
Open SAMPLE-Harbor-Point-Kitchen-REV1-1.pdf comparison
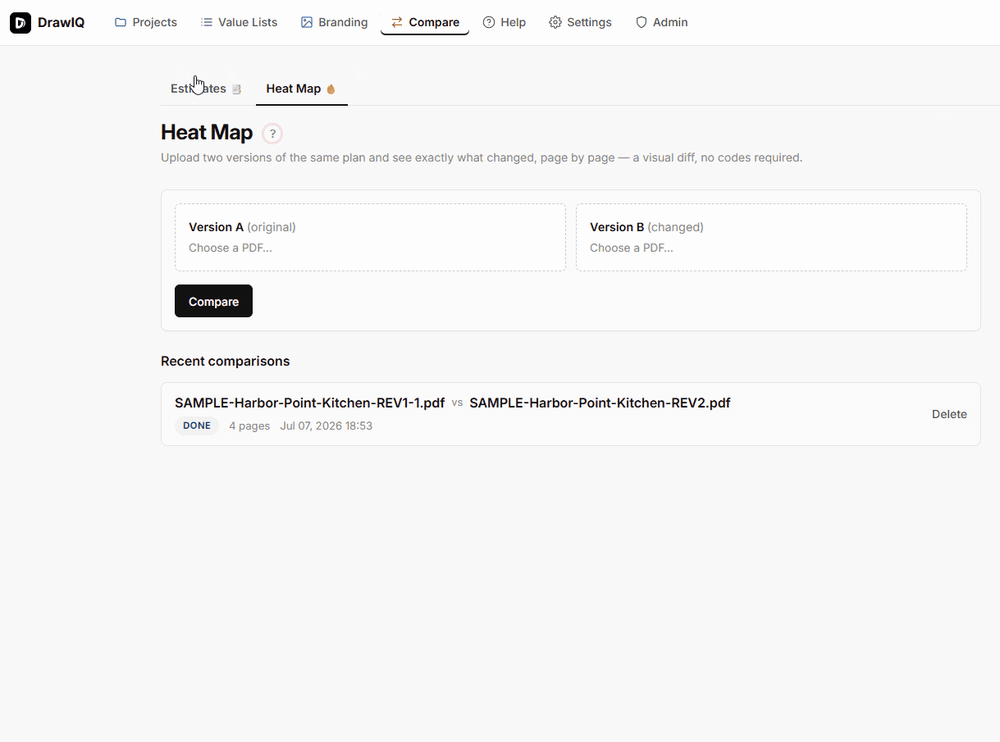point(309,403)
